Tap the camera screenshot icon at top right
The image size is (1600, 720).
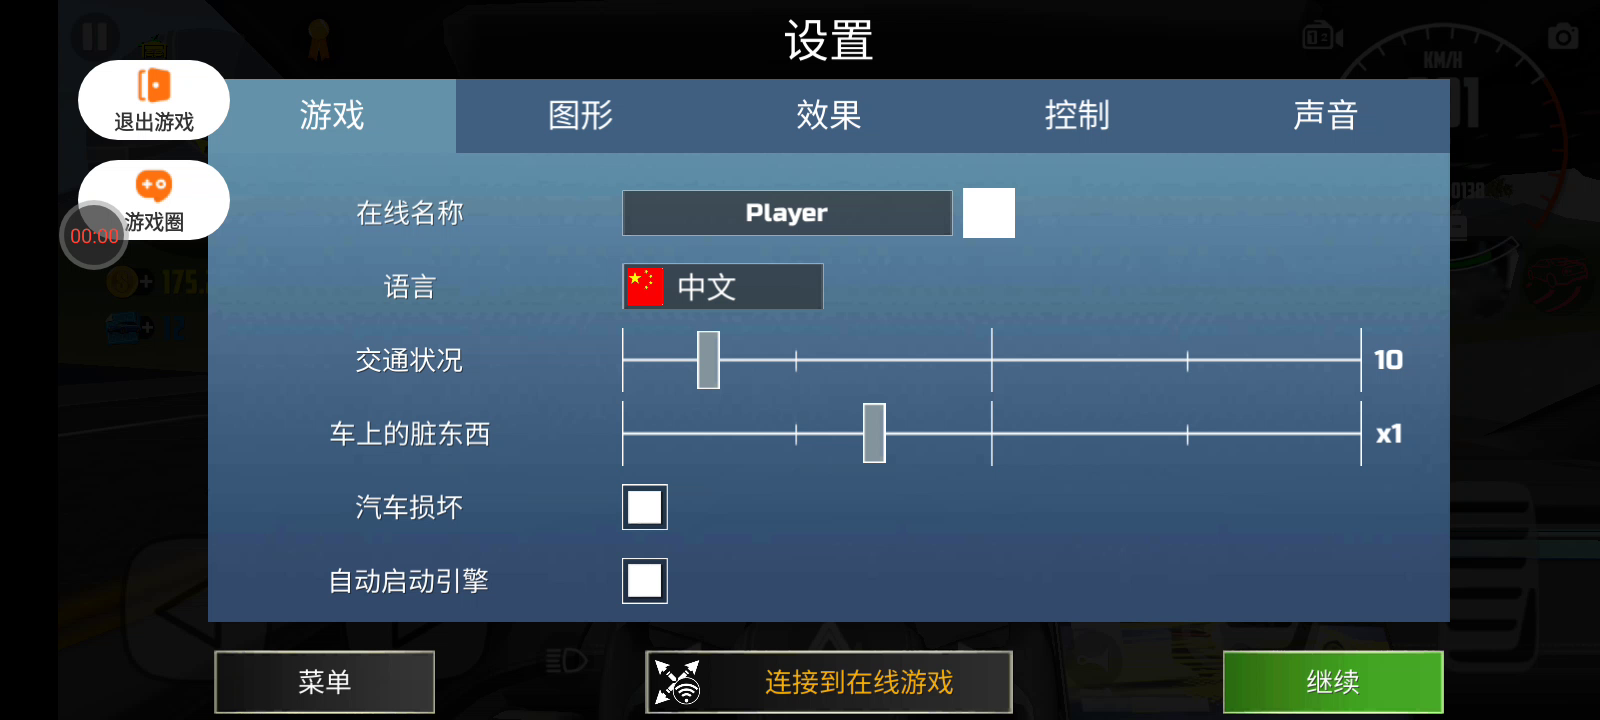[x=1562, y=37]
